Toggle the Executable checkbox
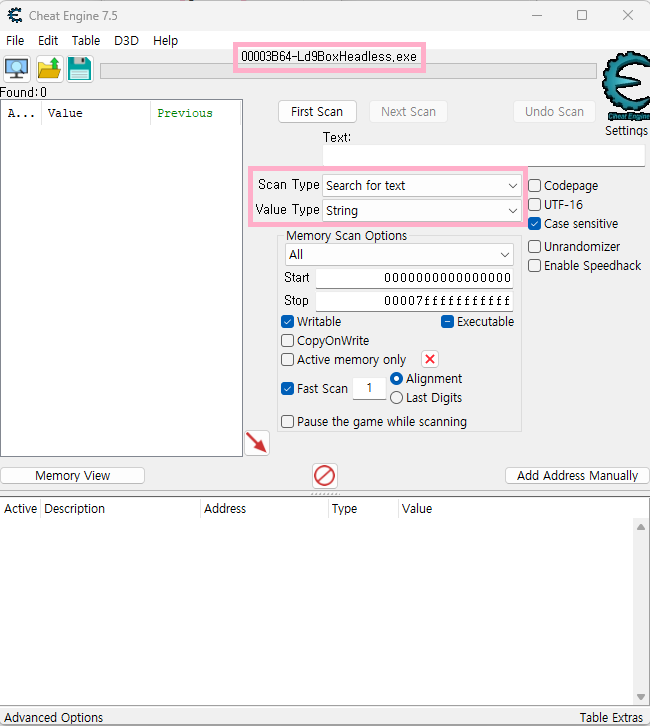Image resolution: width=650 pixels, height=726 pixels. pos(447,322)
